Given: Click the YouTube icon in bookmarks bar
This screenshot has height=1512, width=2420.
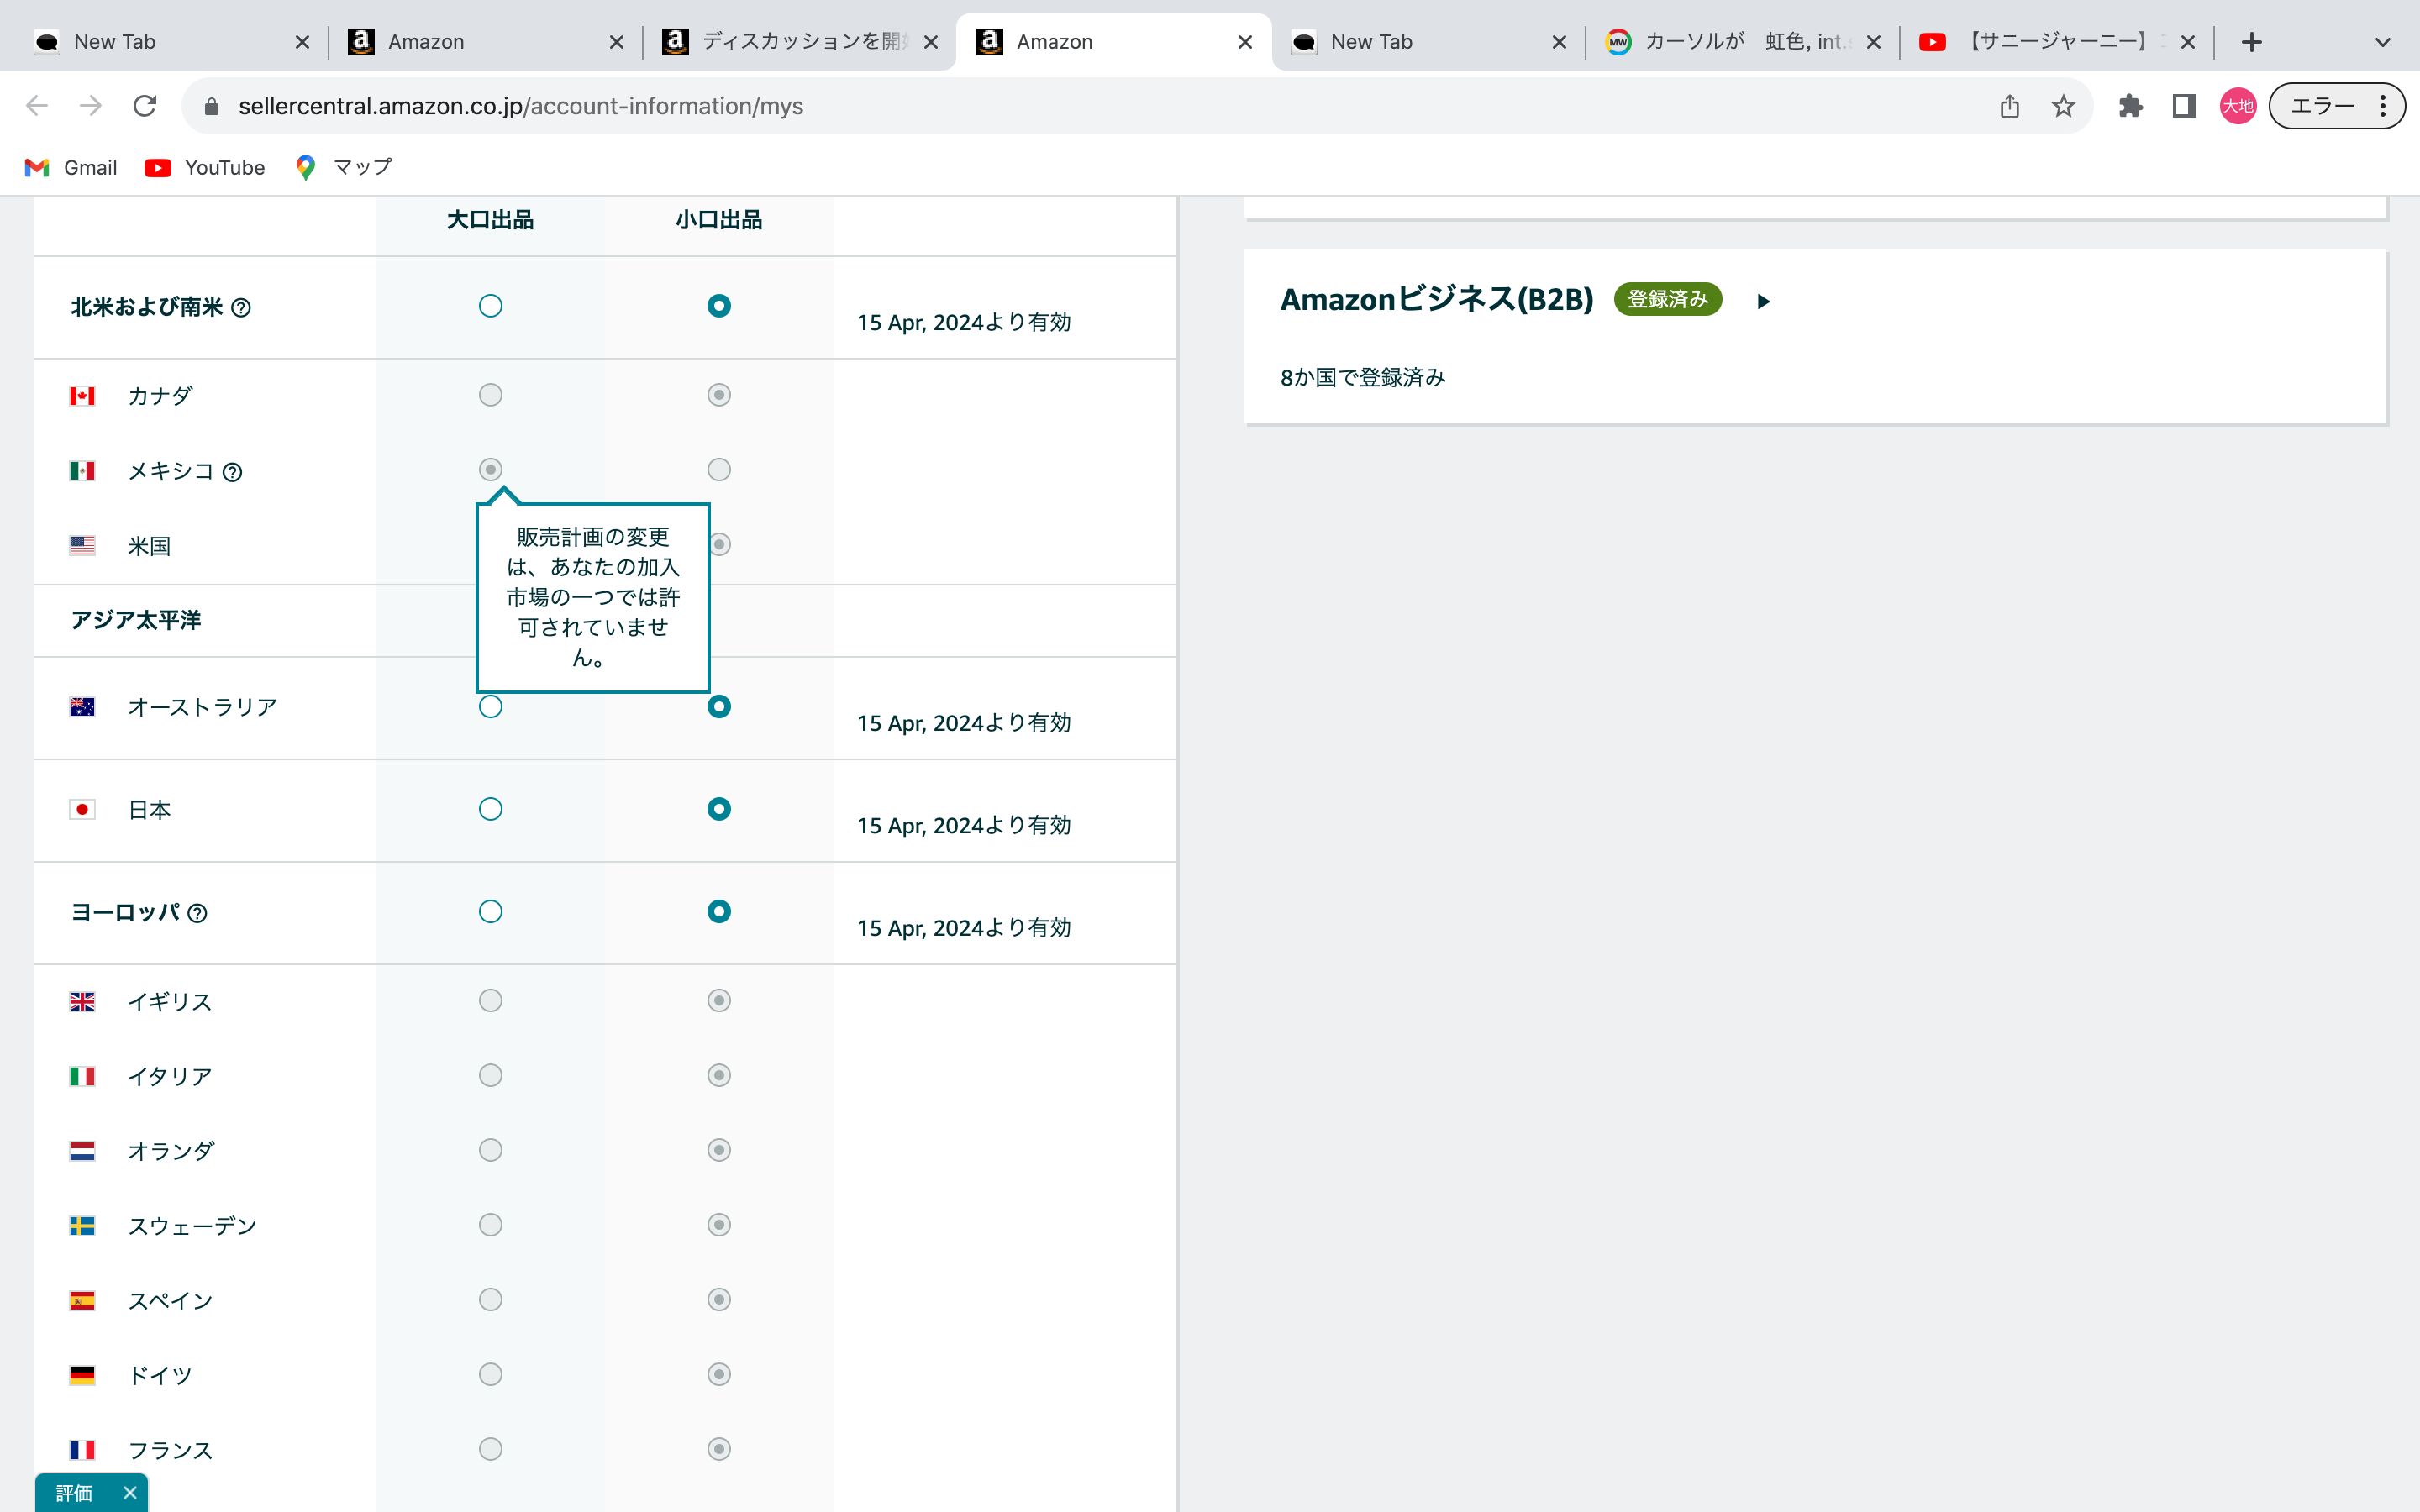Looking at the screenshot, I should [x=157, y=167].
